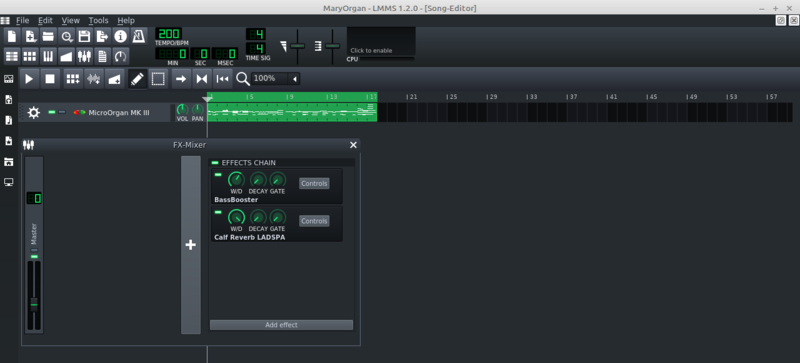Open the computer browser sidebar tab
The width and height of the screenshot is (800, 363).
[9, 182]
